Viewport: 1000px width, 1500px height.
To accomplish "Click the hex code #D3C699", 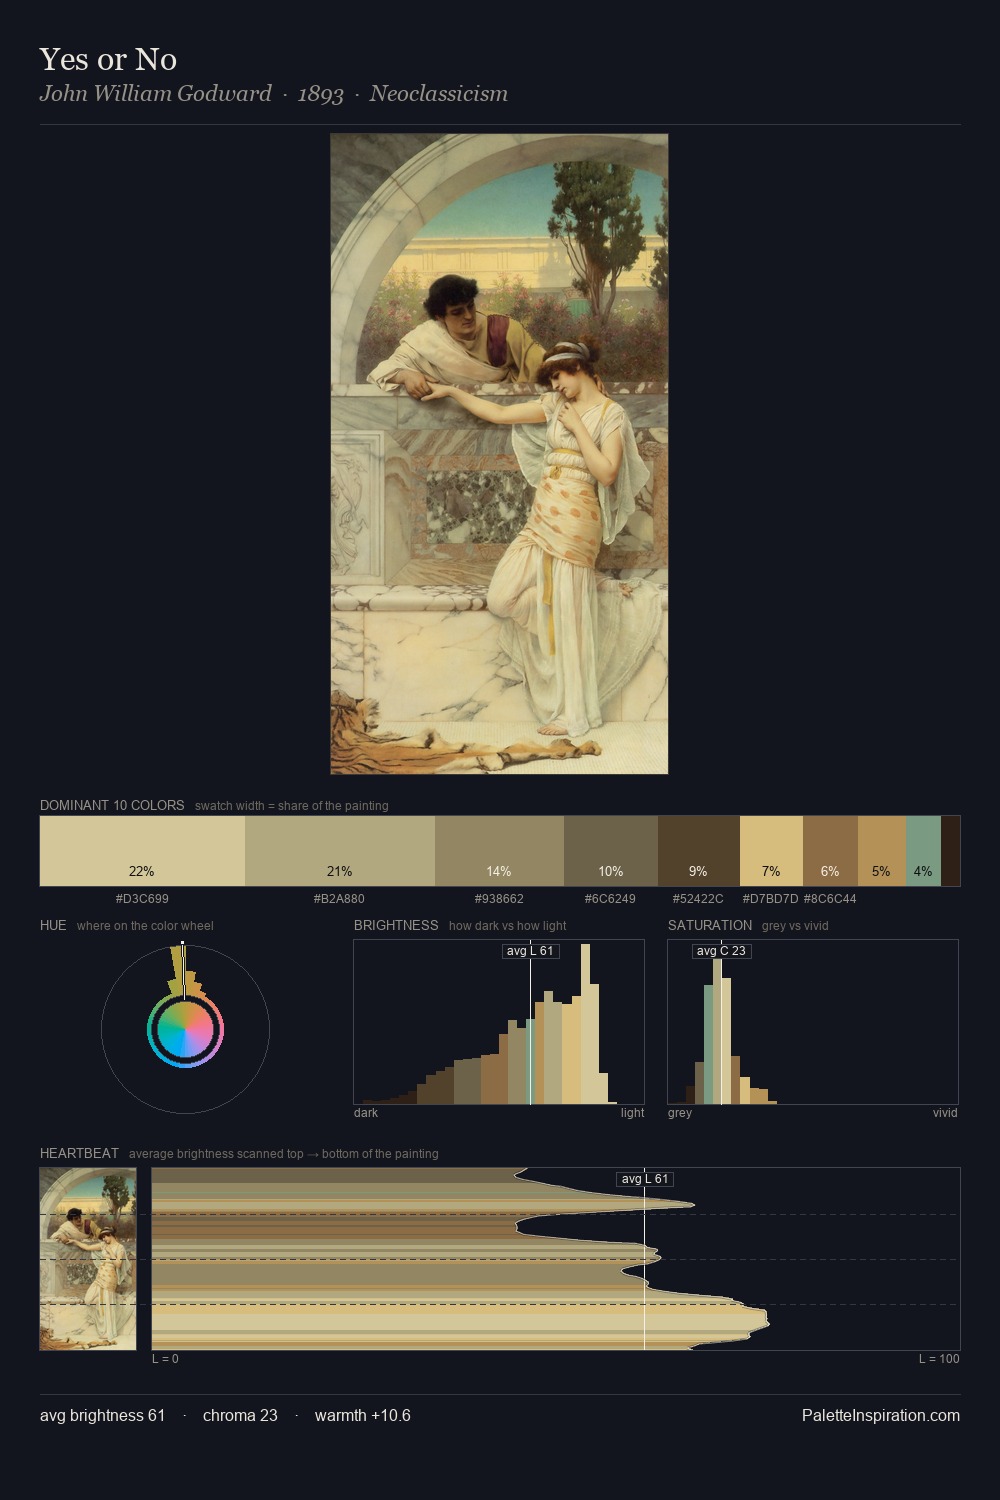I will (142, 899).
